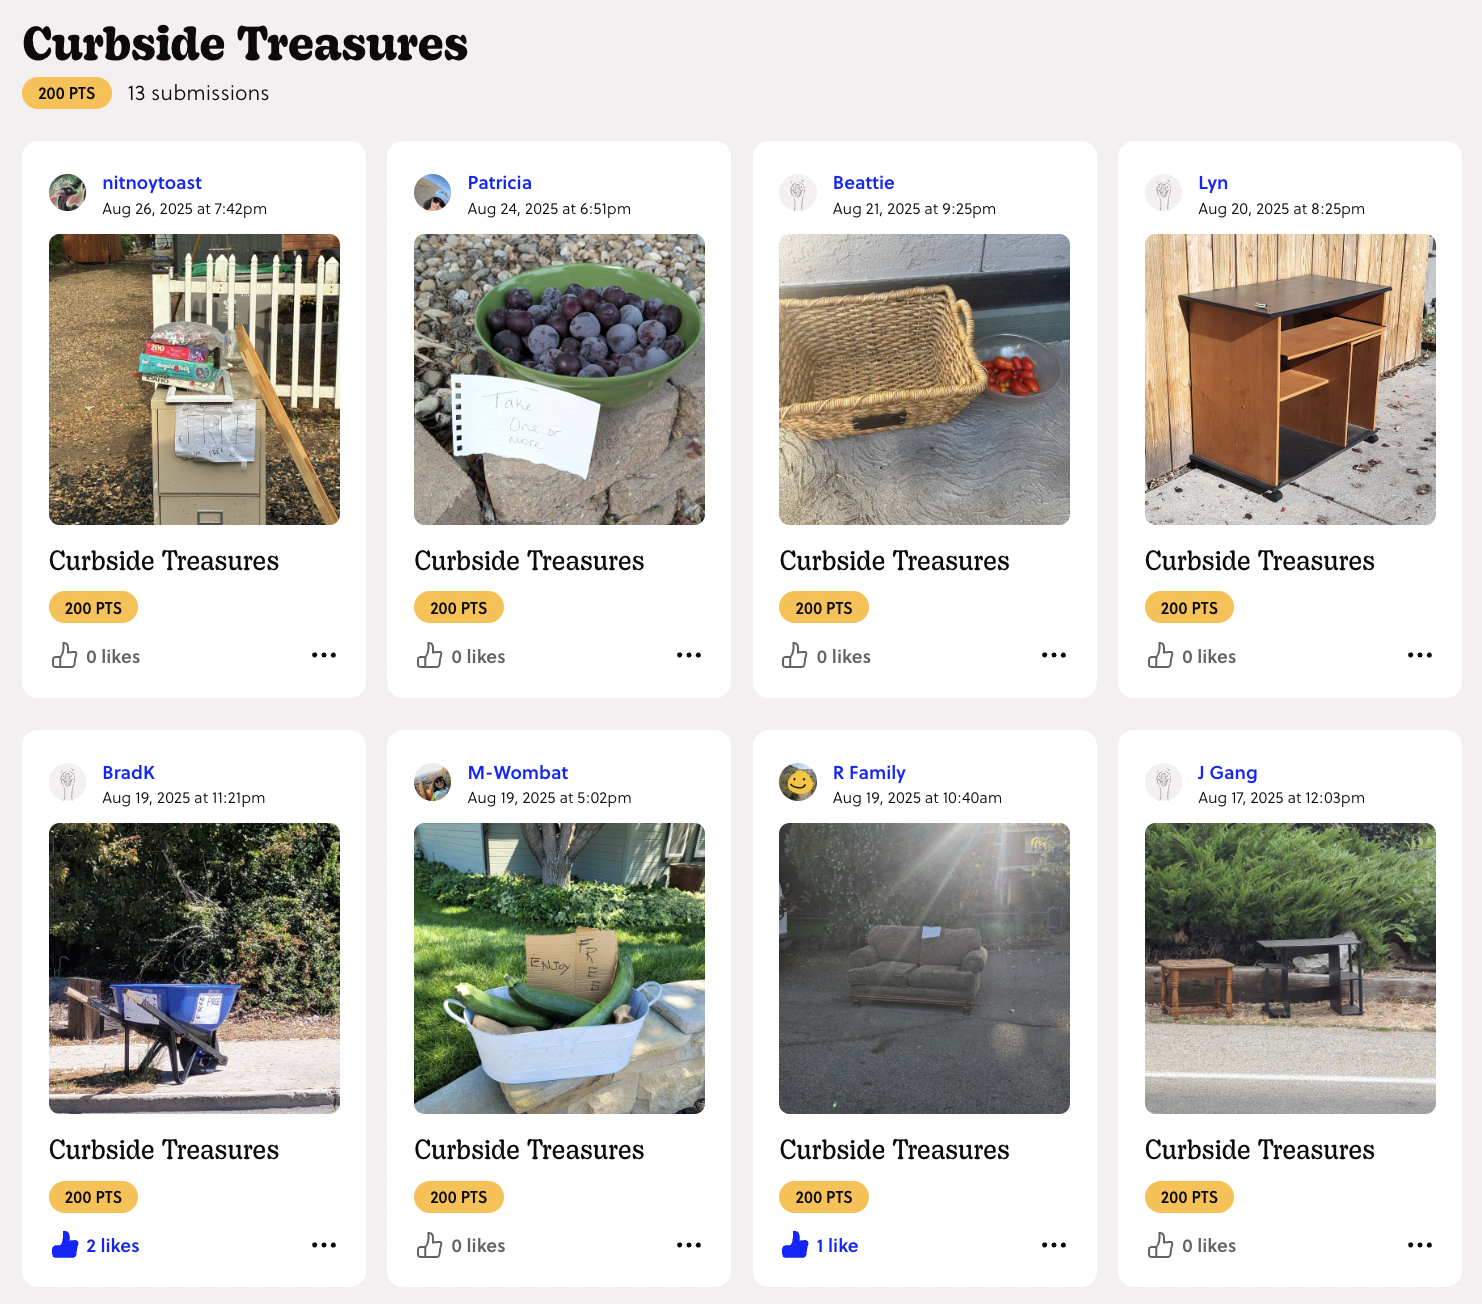The width and height of the screenshot is (1482, 1304).
Task: Open R Family's couch photo
Action: pyautogui.click(x=924, y=968)
